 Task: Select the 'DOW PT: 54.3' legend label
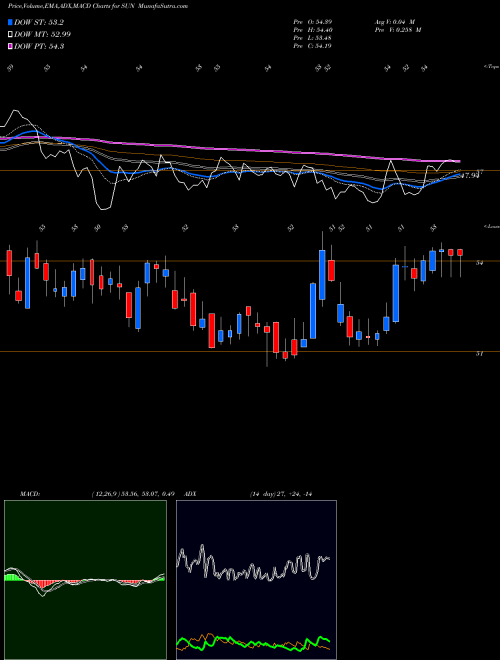click(x=39, y=47)
